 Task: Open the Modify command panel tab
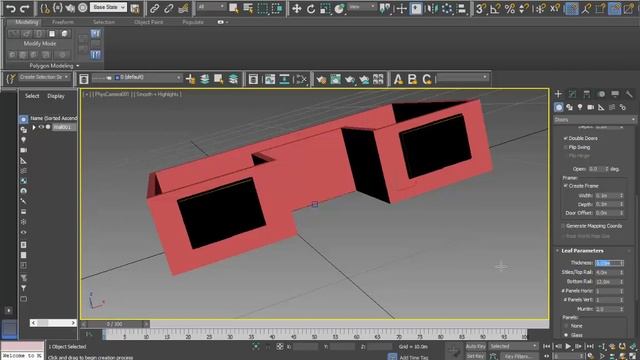[x=573, y=94]
